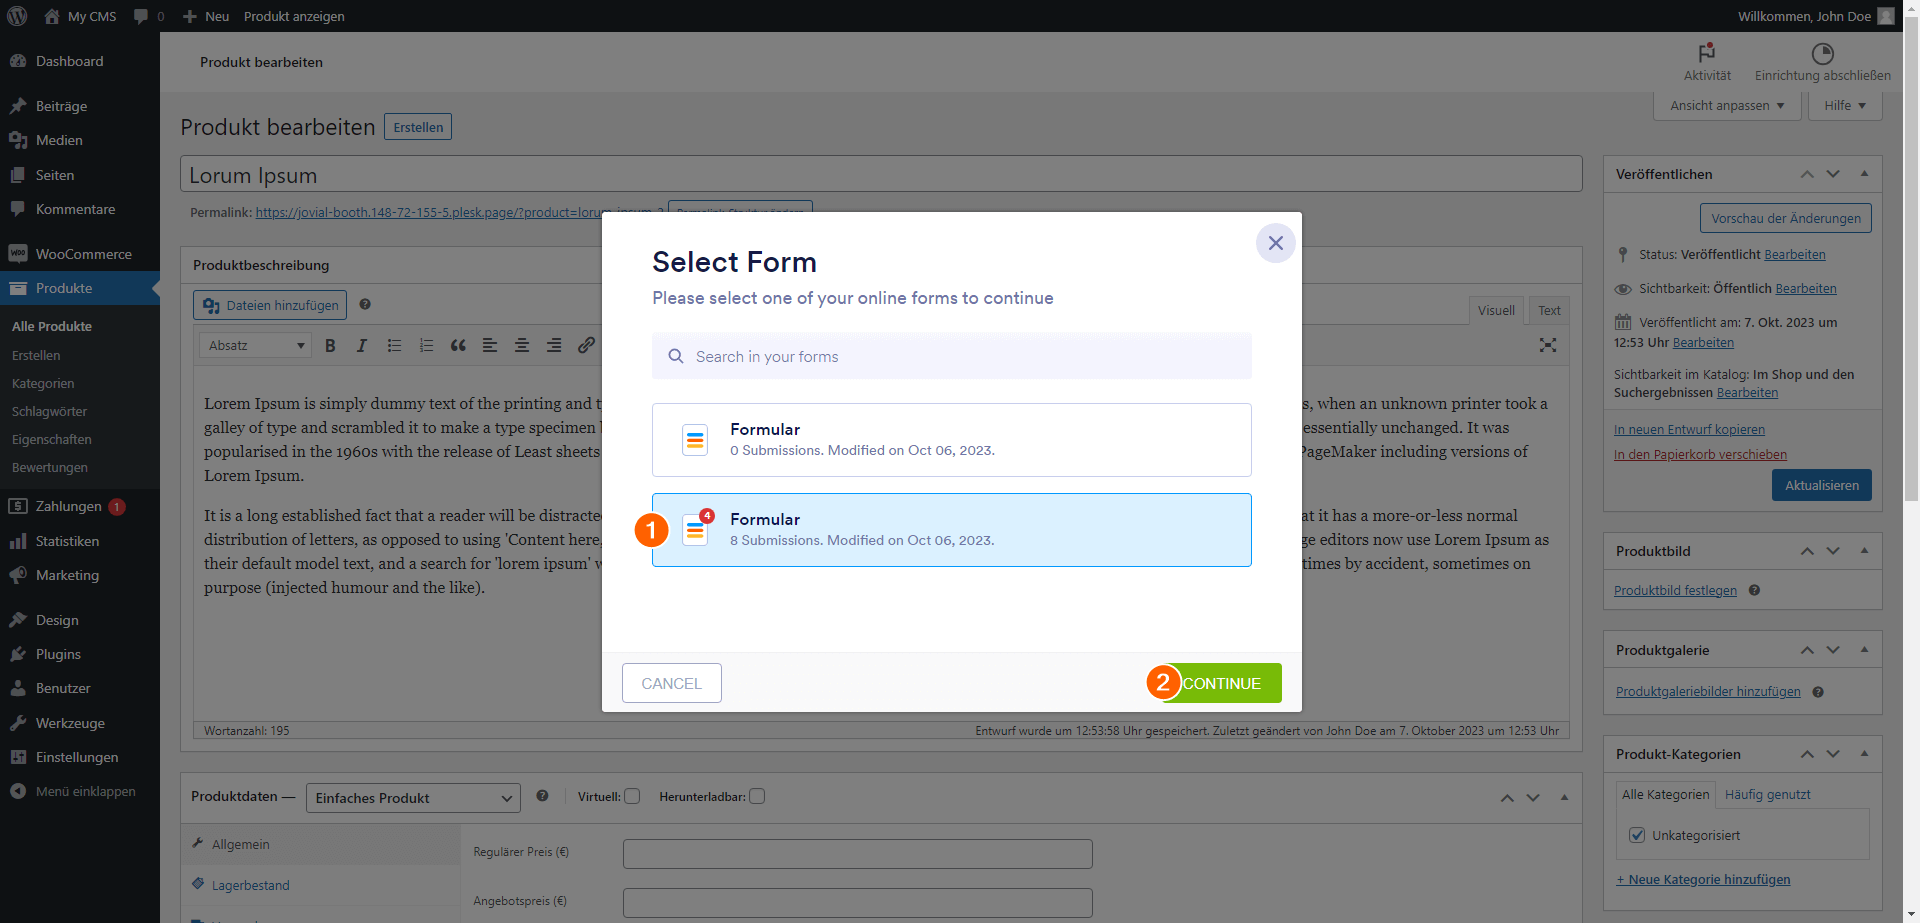Switch to Häufig genutzt tab
Image resolution: width=1920 pixels, height=923 pixels.
click(x=1767, y=795)
